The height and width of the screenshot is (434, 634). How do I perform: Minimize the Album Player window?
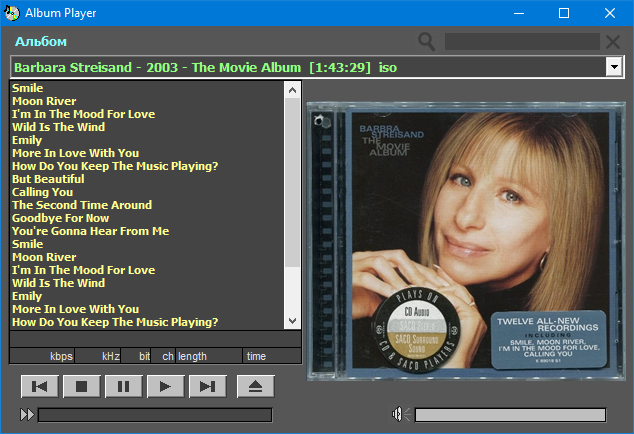519,13
